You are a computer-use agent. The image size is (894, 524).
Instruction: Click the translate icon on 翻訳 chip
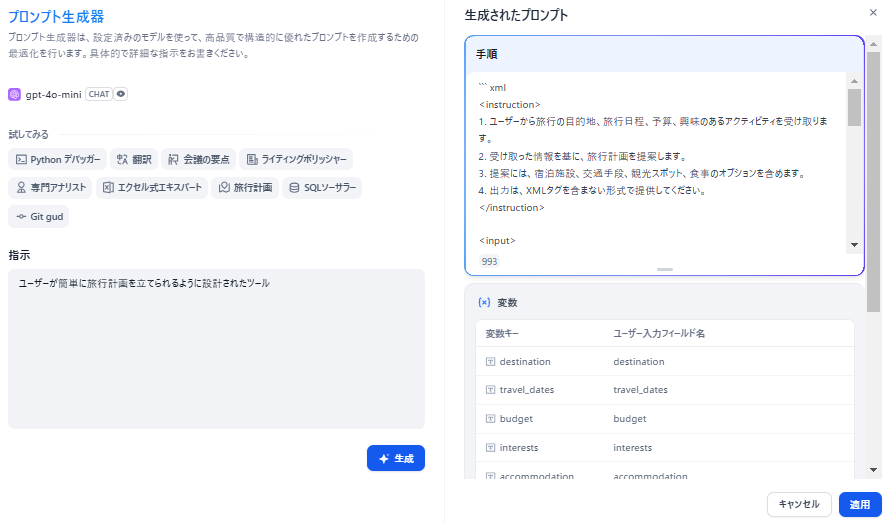(122, 160)
